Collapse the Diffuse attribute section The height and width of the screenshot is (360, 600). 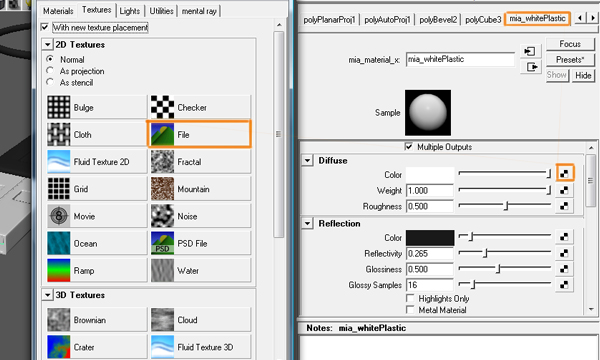pos(307,161)
